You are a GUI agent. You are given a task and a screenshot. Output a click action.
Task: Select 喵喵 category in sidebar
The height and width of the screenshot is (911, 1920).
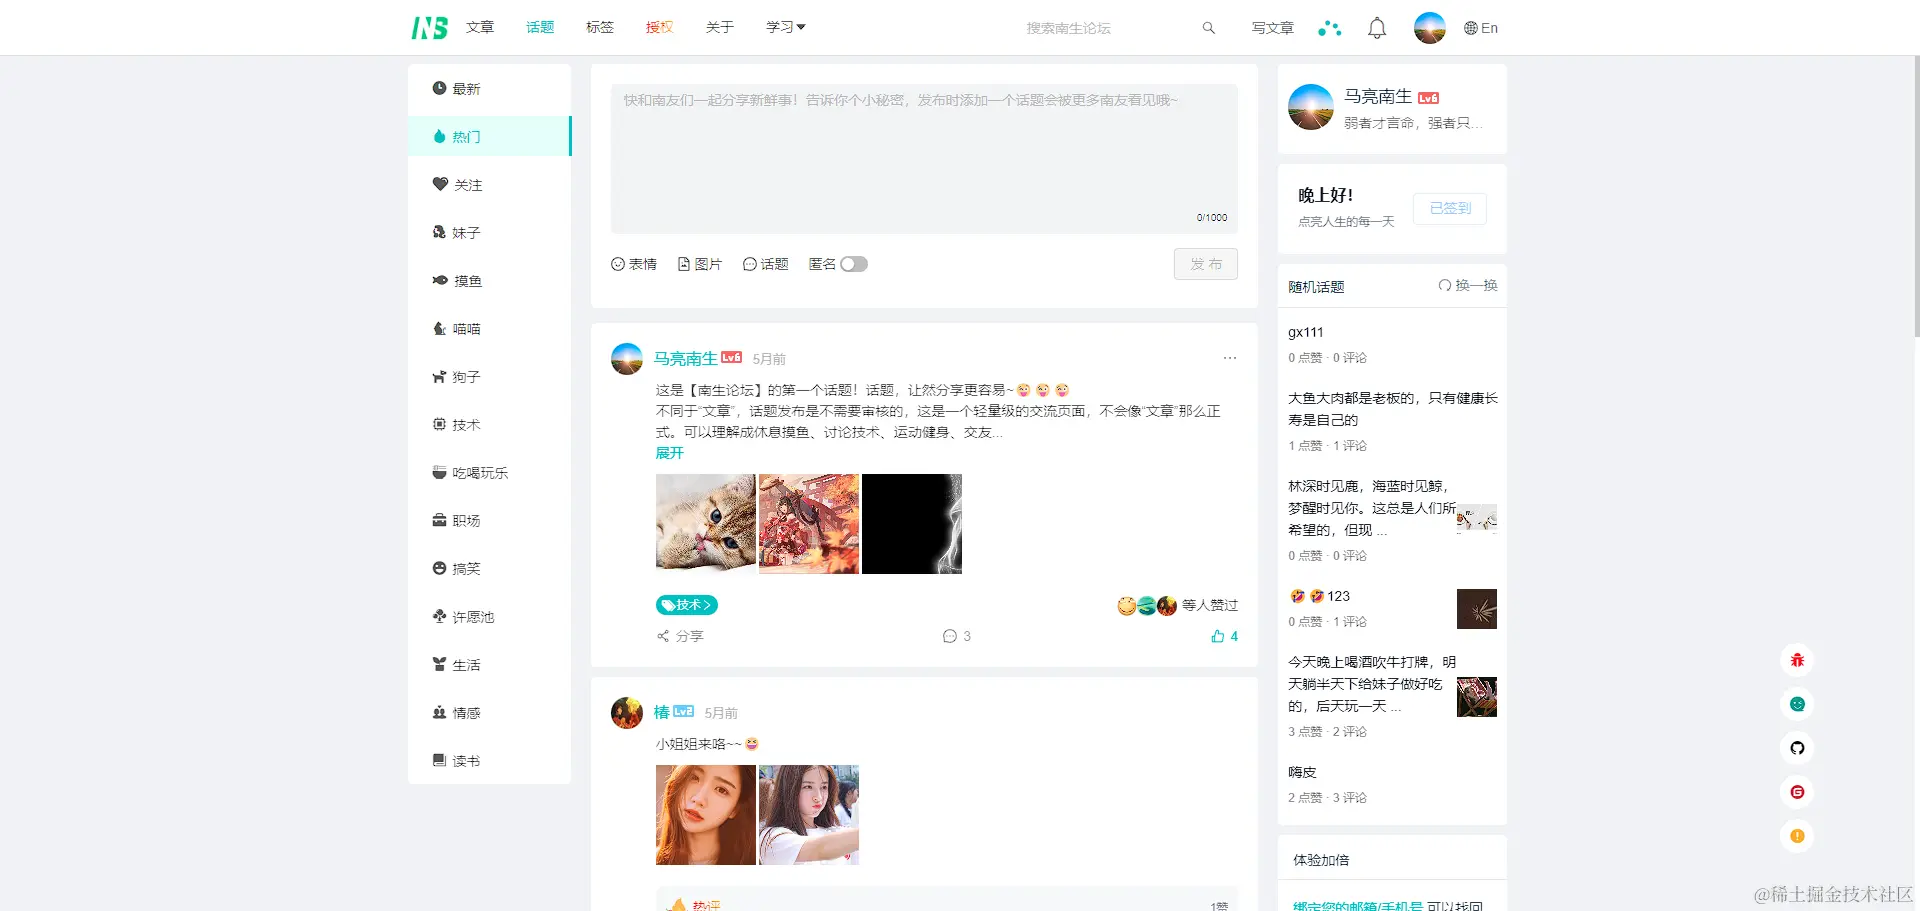490,329
